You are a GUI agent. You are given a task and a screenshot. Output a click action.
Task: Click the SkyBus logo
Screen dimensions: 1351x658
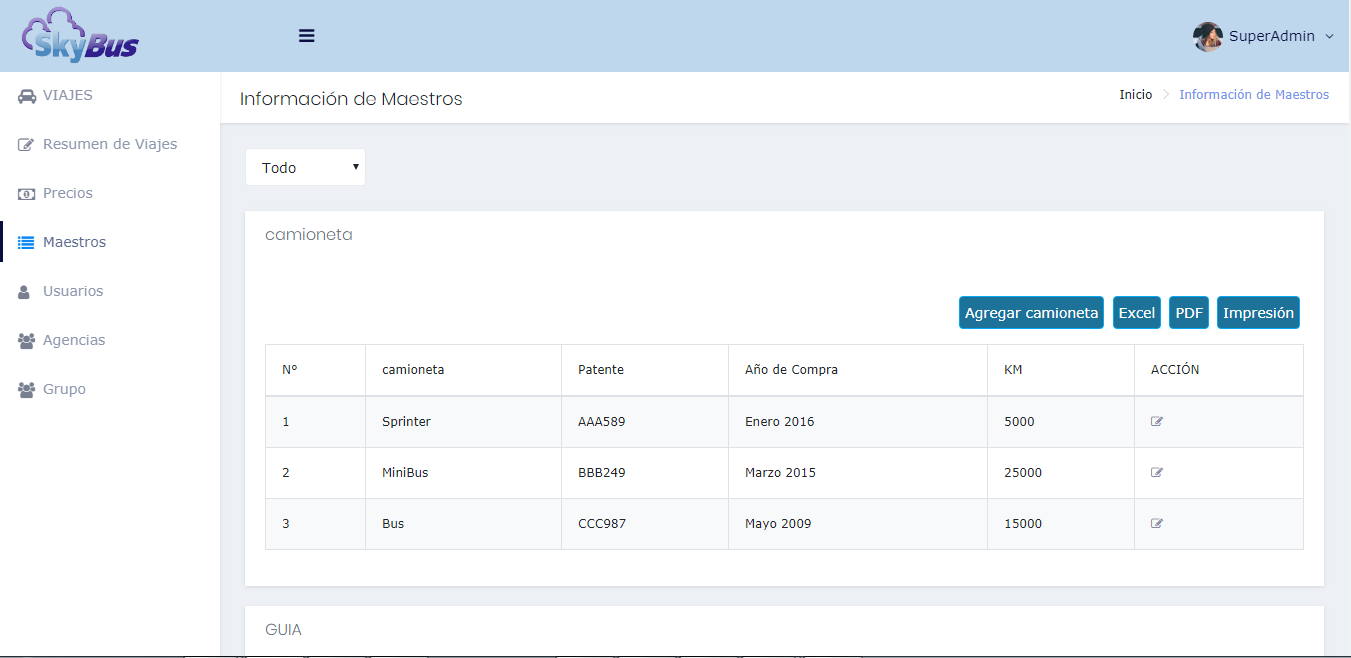pos(80,35)
